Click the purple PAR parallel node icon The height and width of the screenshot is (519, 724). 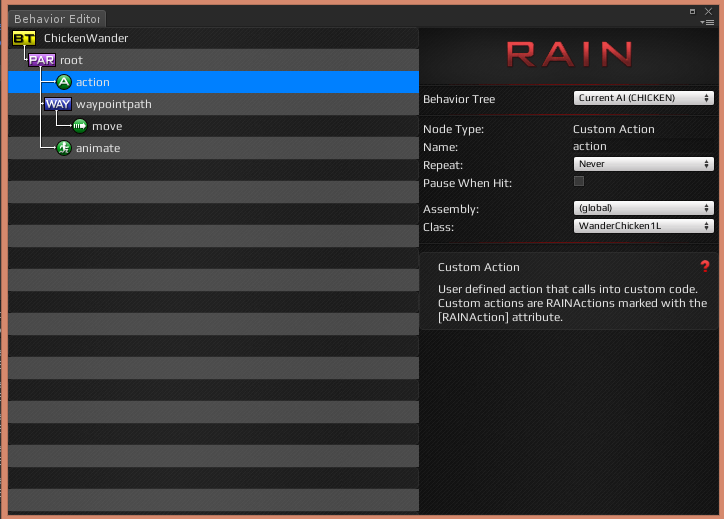point(42,60)
